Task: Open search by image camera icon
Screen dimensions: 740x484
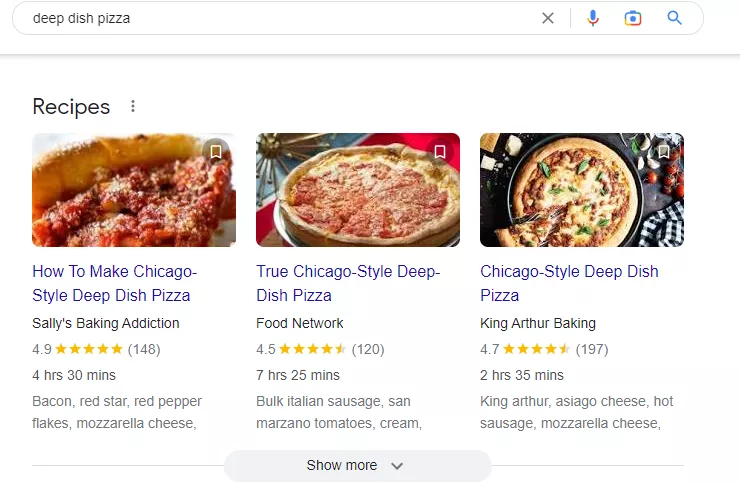Action: tap(632, 18)
